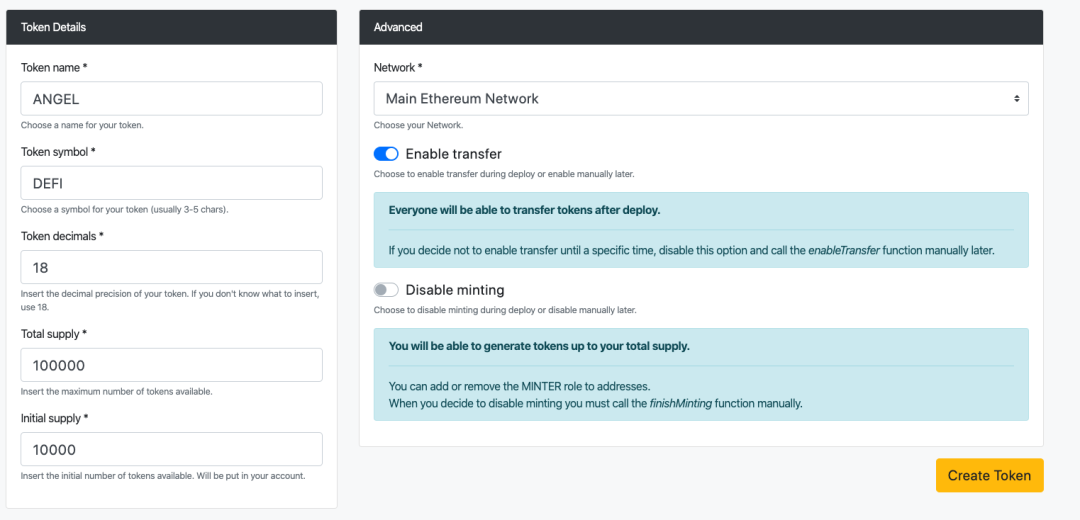The image size is (1080, 520).
Task: Click the "Token name *" field label
Action: pos(54,68)
